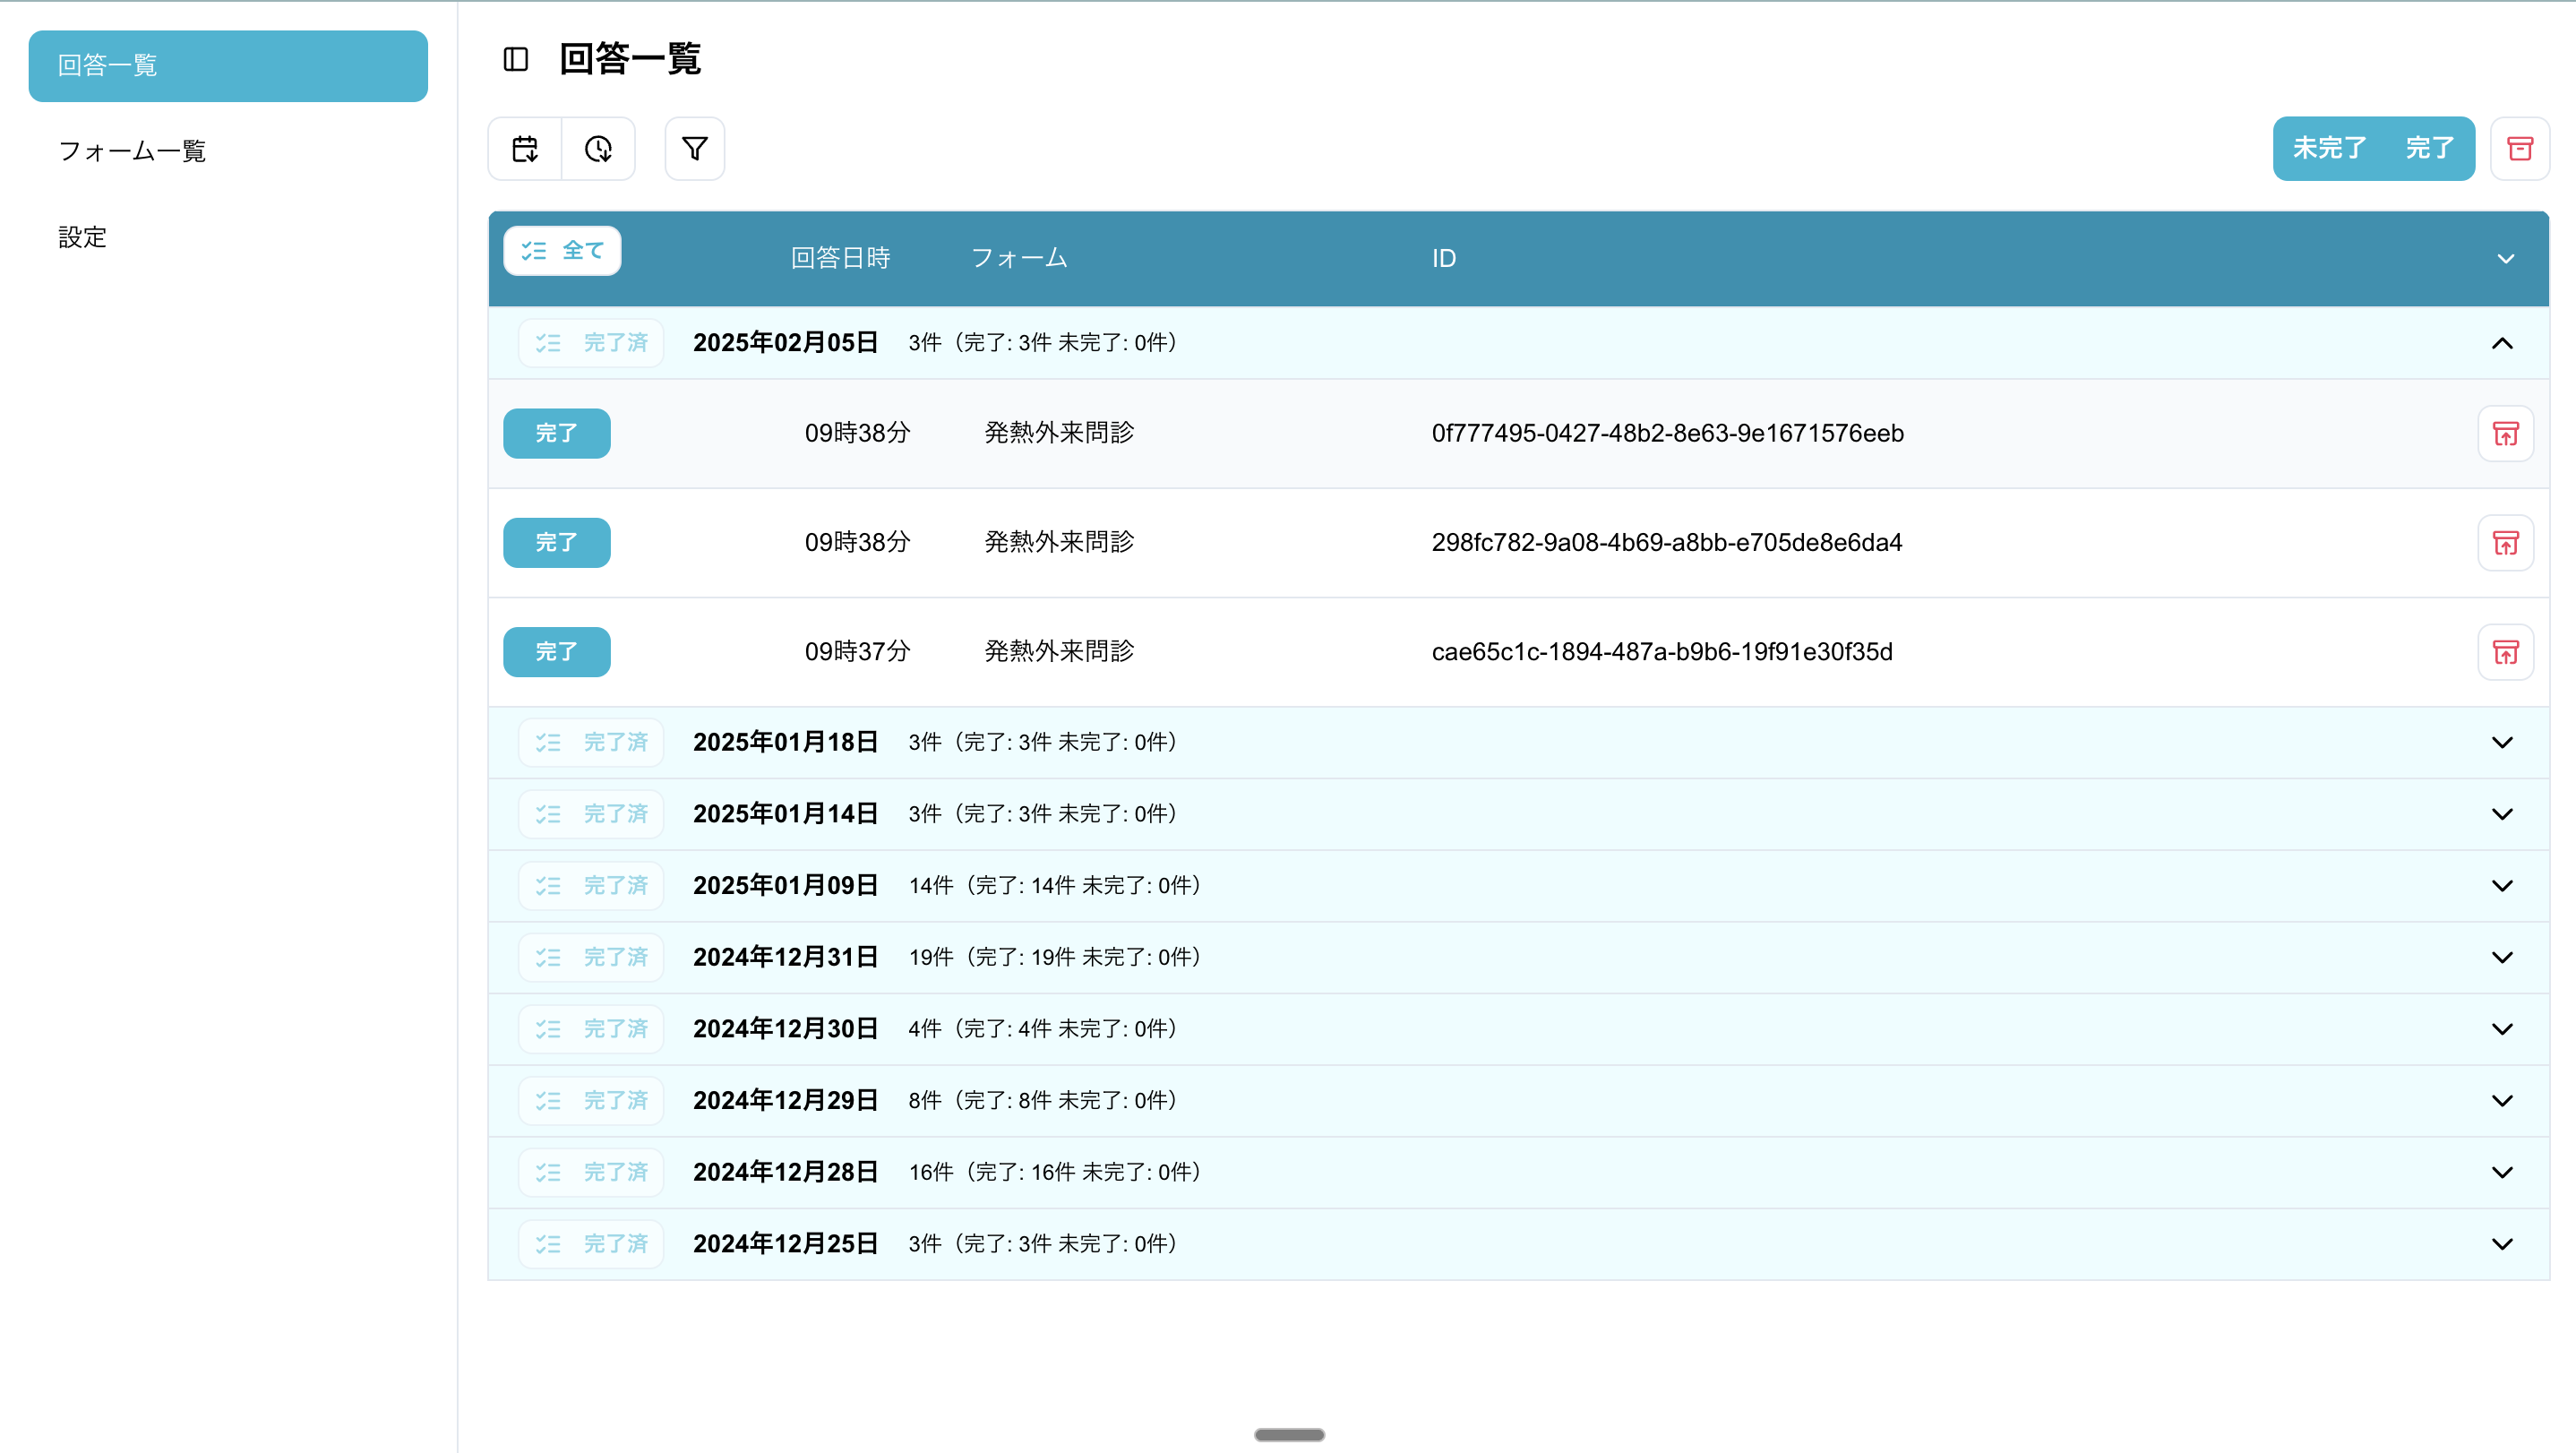Open the table header chevron dropdown
This screenshot has width=2576, height=1453.
[x=2505, y=259]
